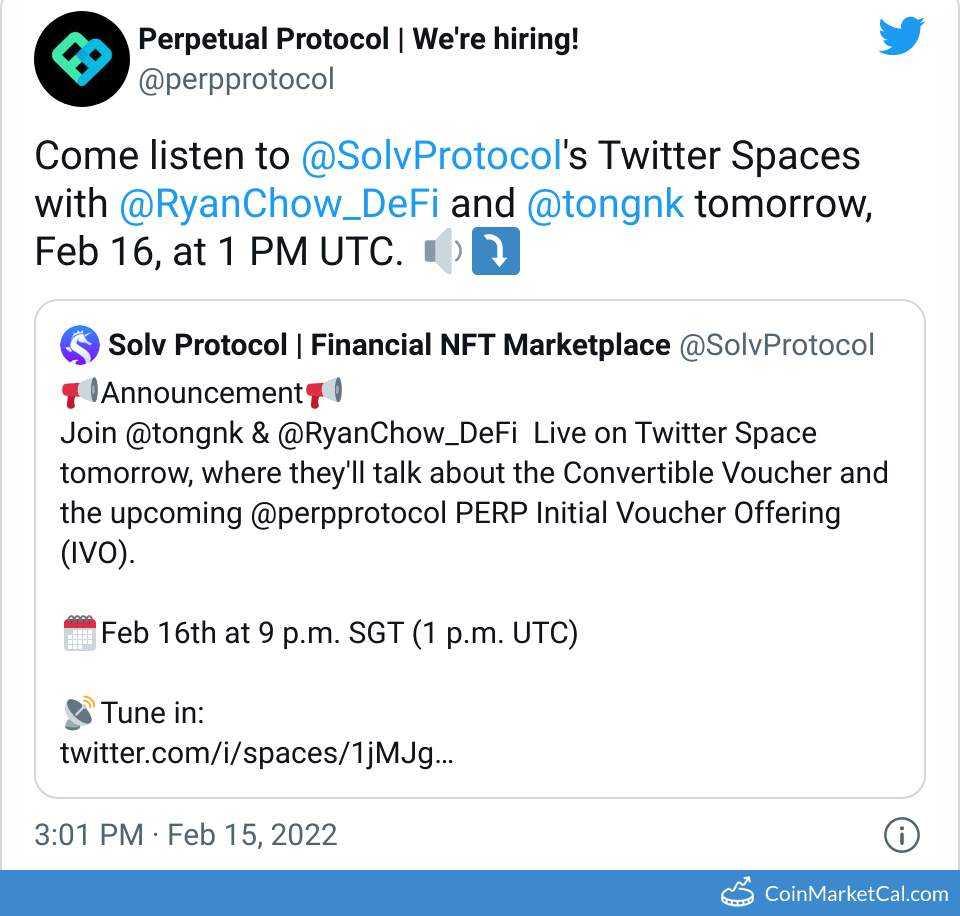Open the @tongnk mention link

pyautogui.click(x=604, y=204)
